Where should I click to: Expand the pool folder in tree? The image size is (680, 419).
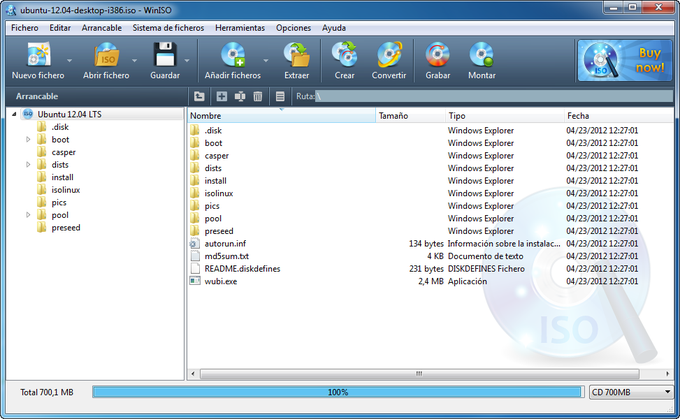click(x=28, y=215)
